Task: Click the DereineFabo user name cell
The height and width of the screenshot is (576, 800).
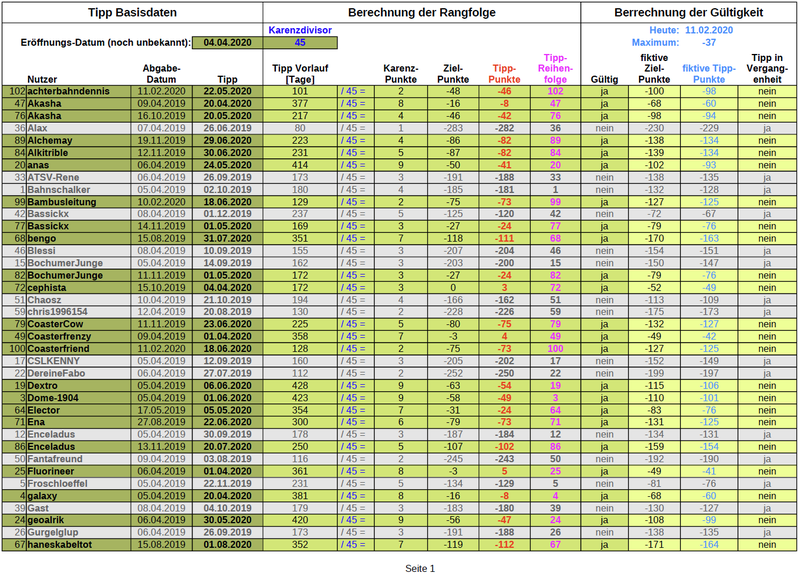Action: [79, 373]
